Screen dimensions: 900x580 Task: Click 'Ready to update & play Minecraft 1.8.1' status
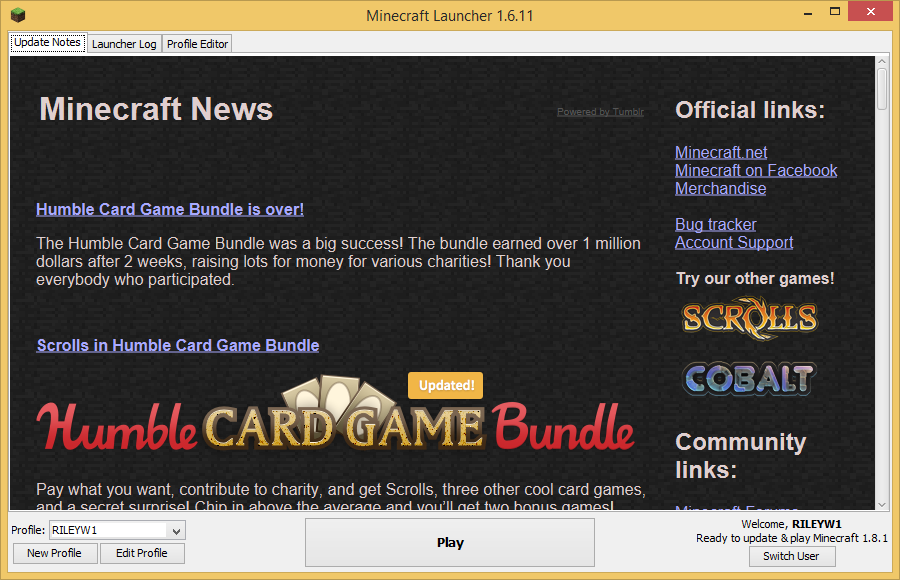pyautogui.click(x=792, y=539)
